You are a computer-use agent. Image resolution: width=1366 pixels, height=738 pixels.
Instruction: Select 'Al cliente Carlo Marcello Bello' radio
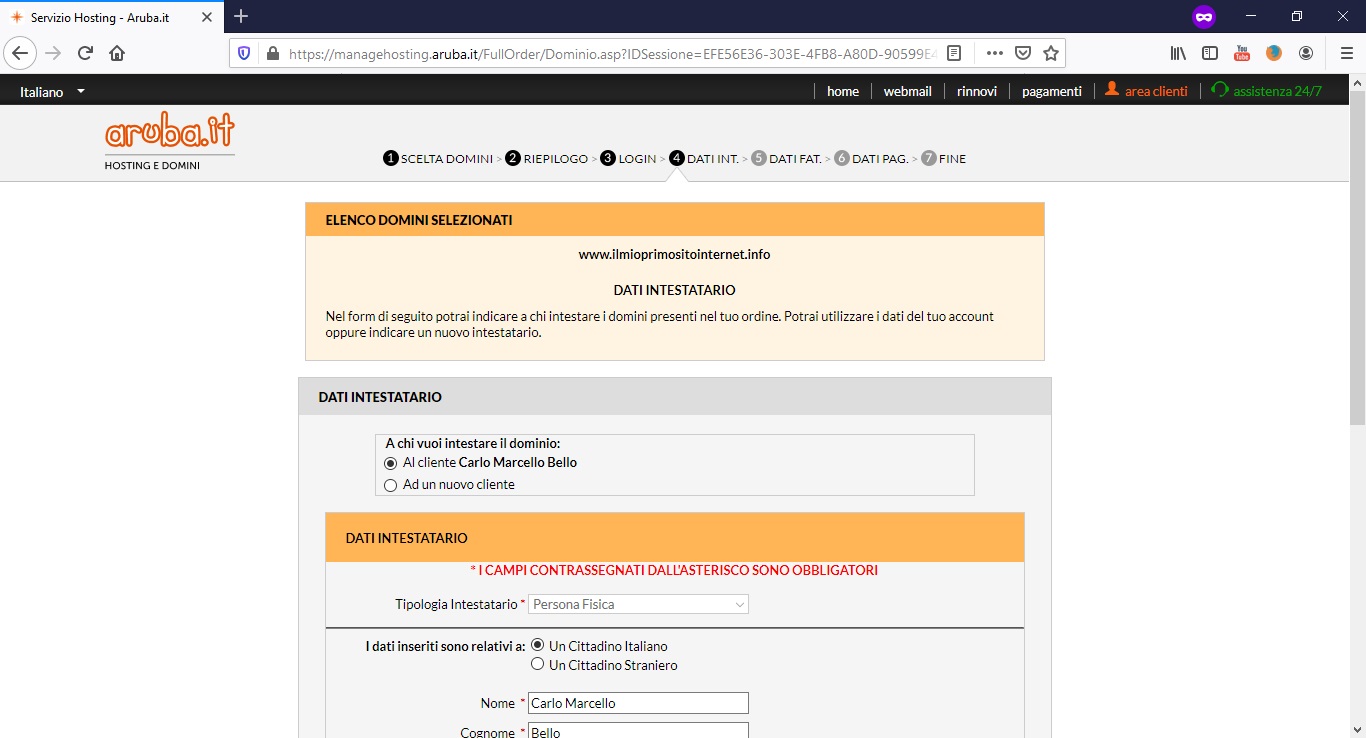[x=391, y=463]
